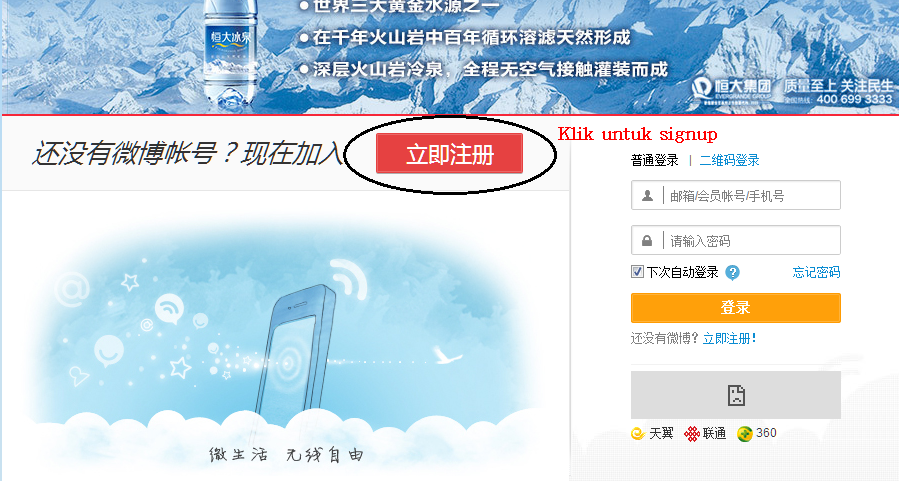Click the 恒大集团 logo in banner
The height and width of the screenshot is (481, 899).
tap(732, 88)
